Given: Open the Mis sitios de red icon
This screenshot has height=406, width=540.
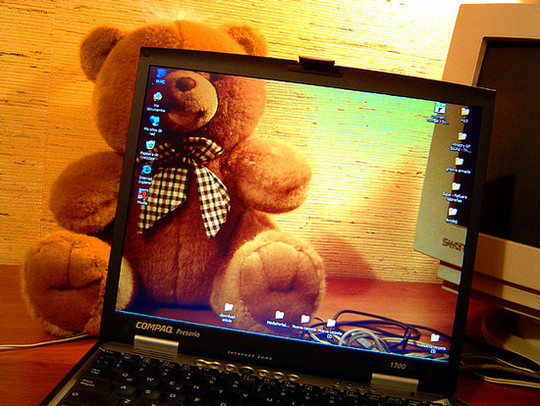Looking at the screenshot, I should (154, 124).
